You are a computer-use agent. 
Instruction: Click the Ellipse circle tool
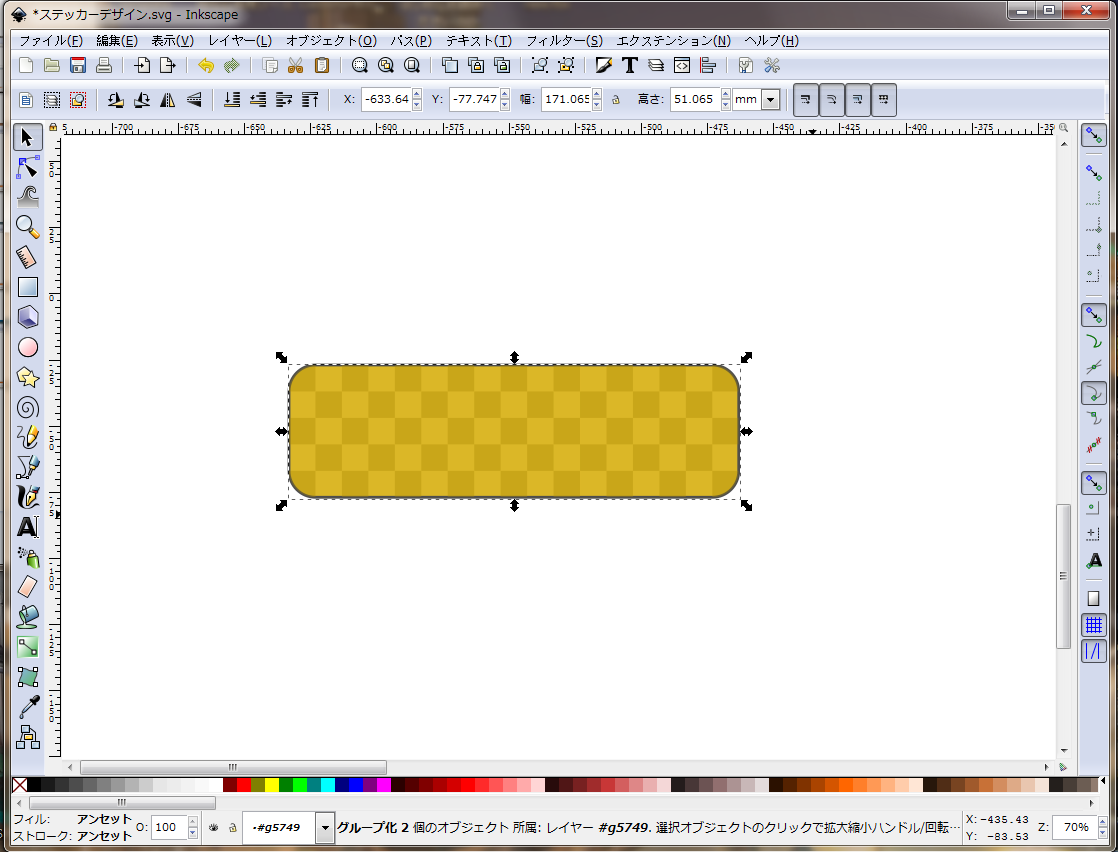tap(28, 347)
